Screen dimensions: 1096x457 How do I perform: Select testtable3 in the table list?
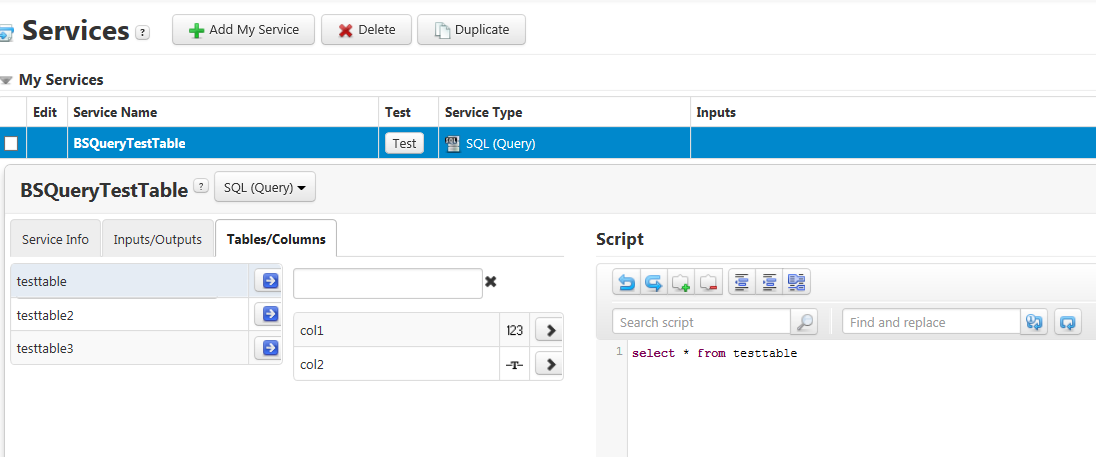[x=130, y=347]
